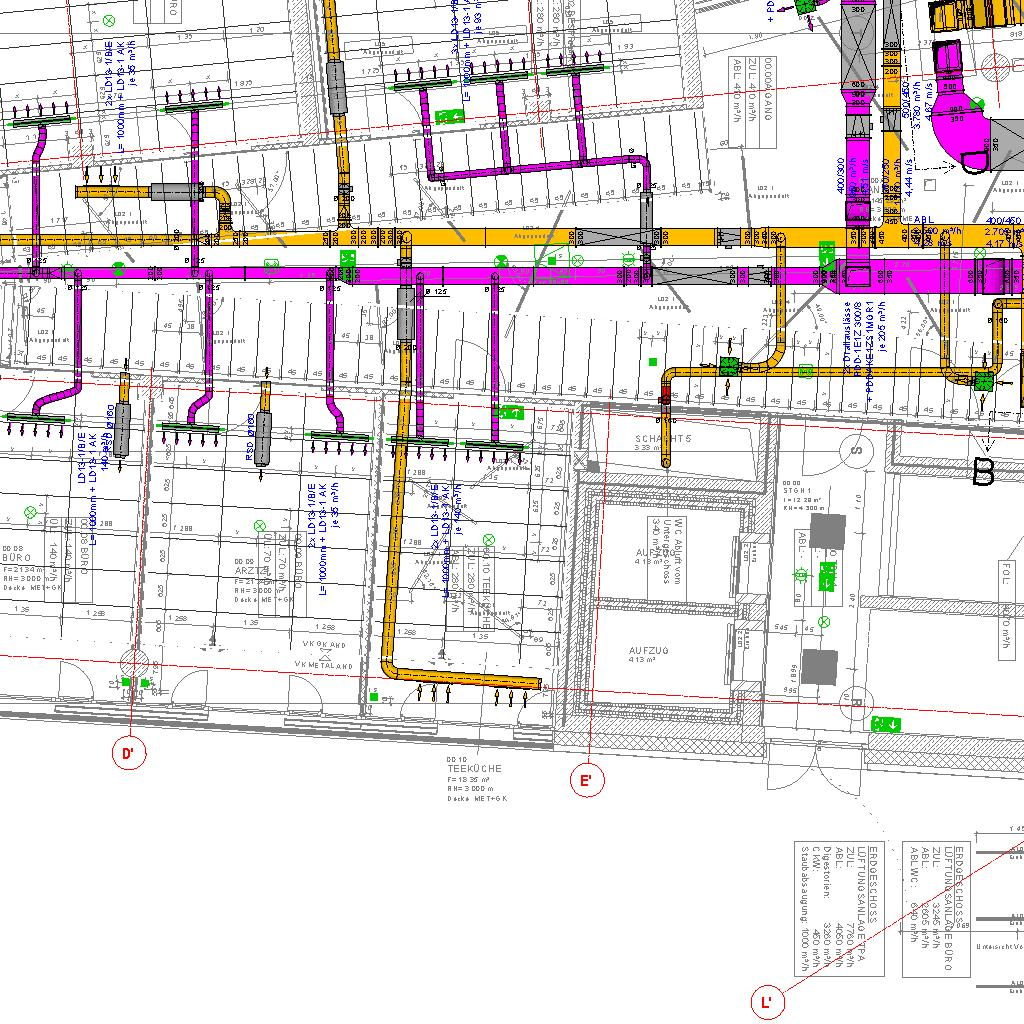Click the AUFZUG 4.13 m² room label
The height and width of the screenshot is (1024, 1024).
click(649, 655)
